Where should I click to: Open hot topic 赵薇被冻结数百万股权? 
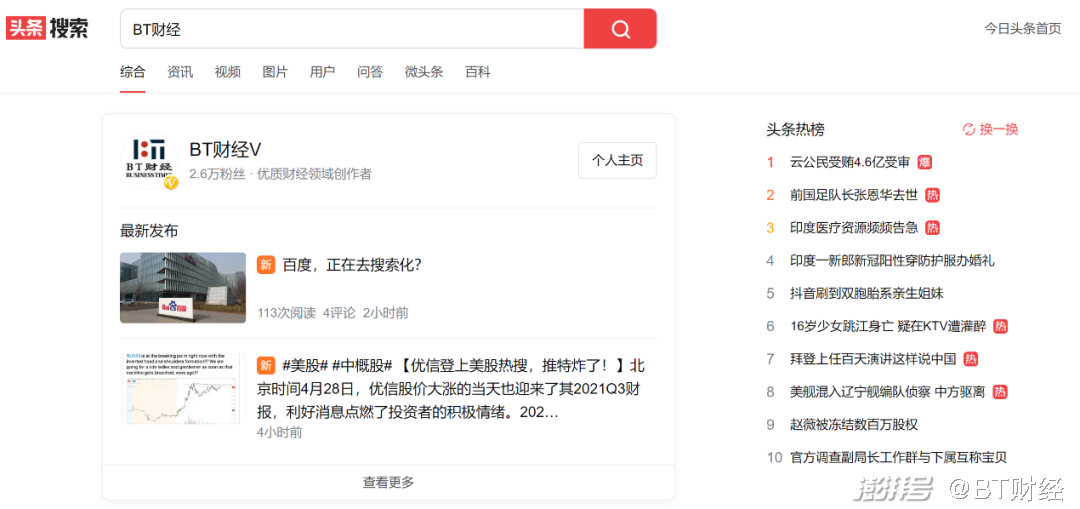point(853,424)
